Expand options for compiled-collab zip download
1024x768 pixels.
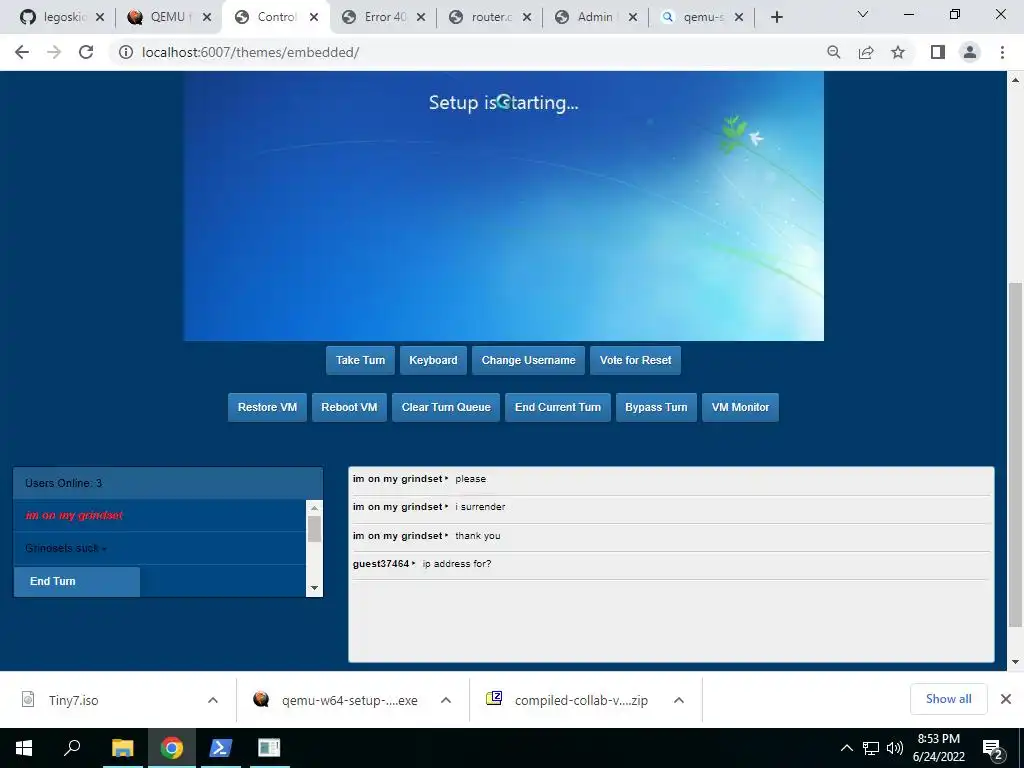pos(679,700)
